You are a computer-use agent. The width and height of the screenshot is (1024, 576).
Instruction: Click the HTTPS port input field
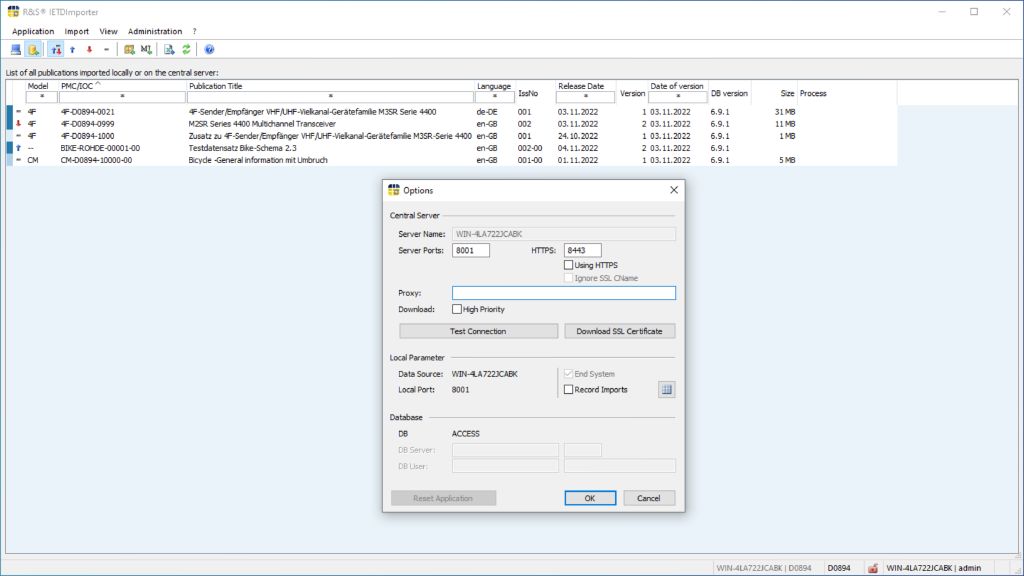(582, 250)
